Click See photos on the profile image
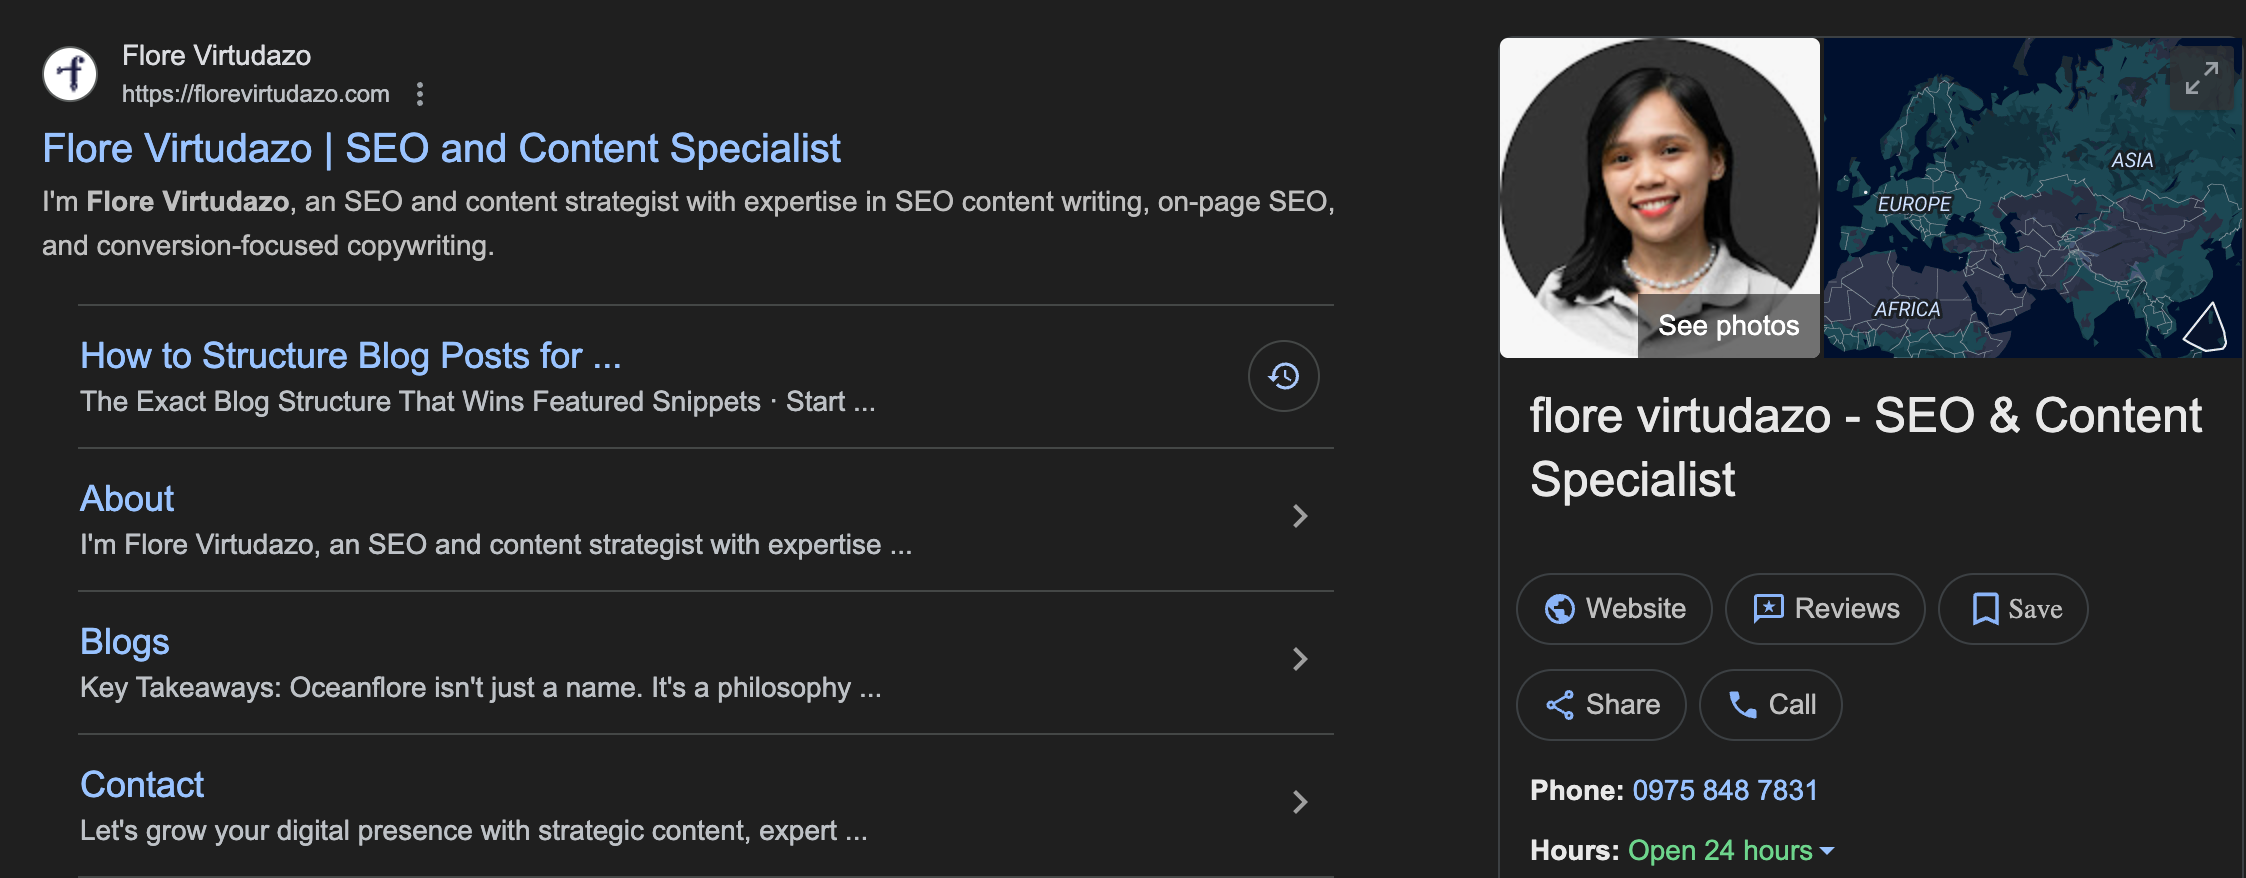This screenshot has height=878, width=2246. point(1727,326)
